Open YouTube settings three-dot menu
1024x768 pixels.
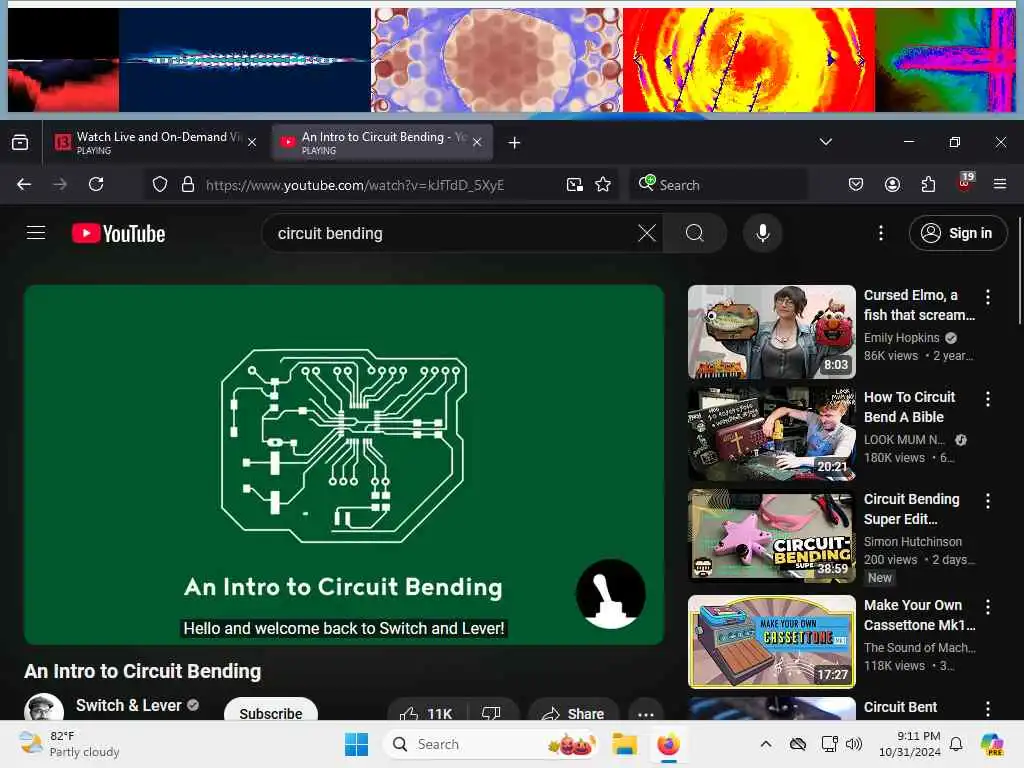click(880, 233)
